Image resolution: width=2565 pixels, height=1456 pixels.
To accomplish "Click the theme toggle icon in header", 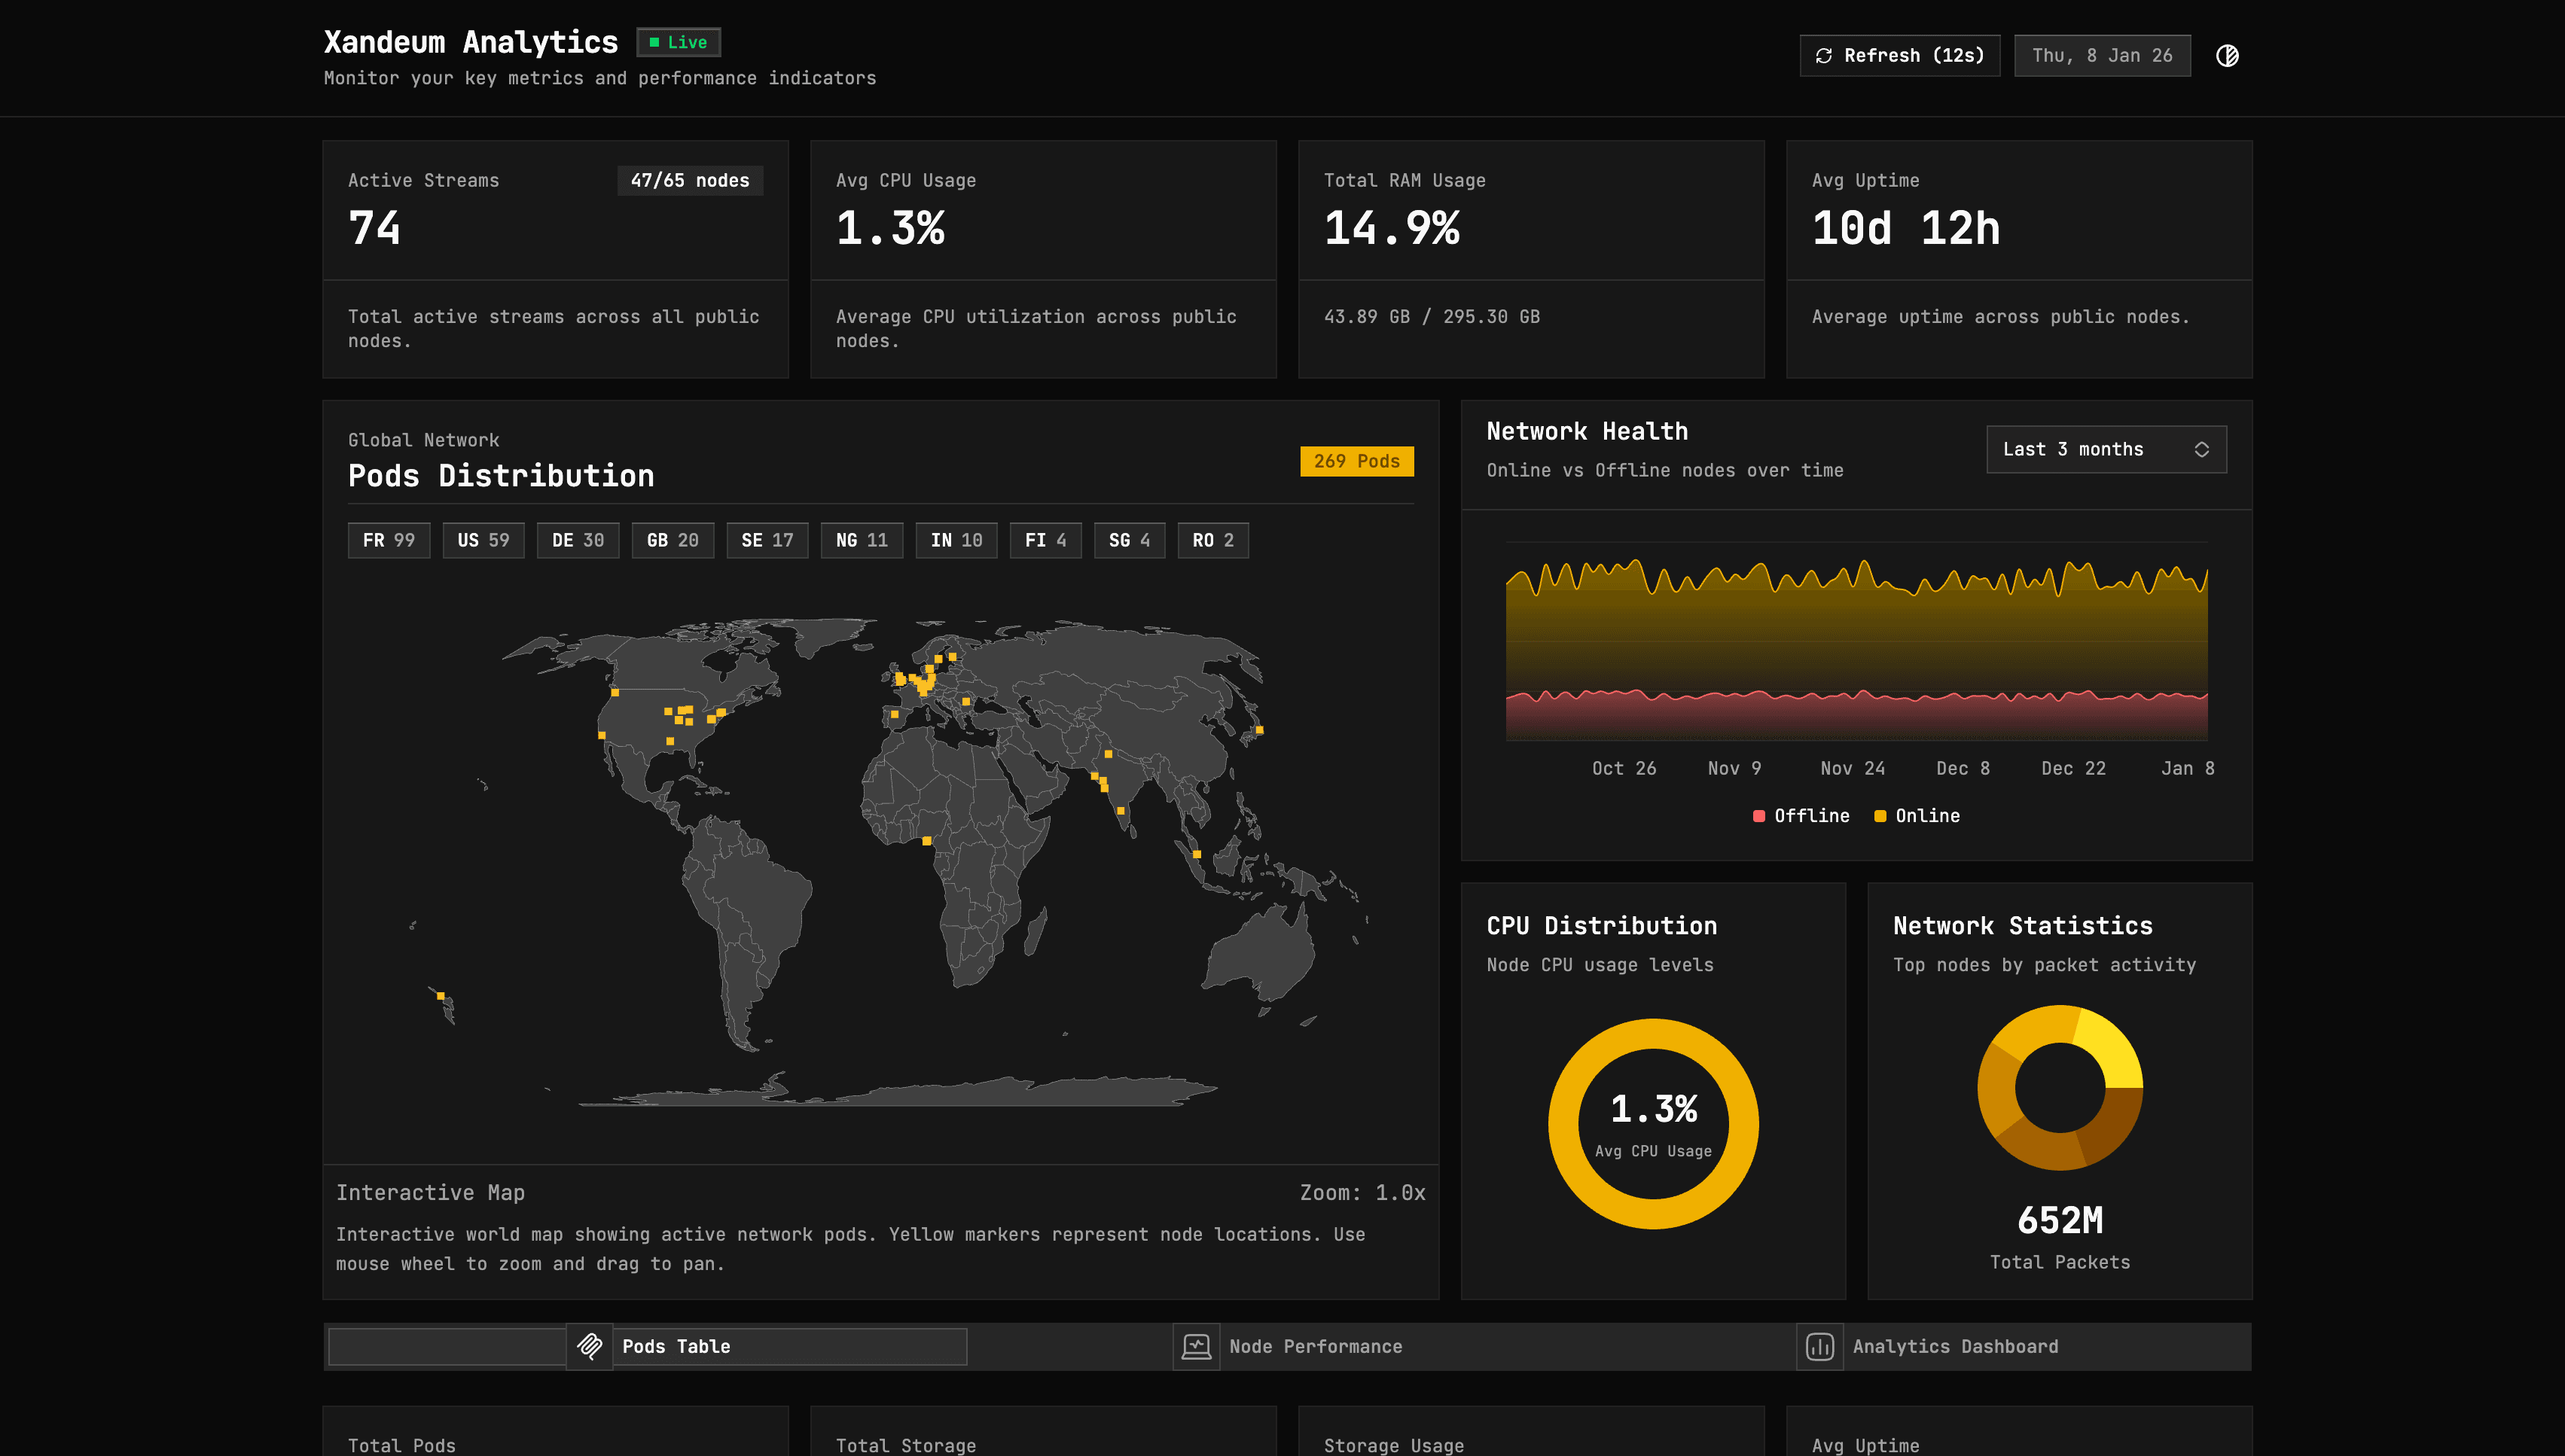I will click(x=2227, y=56).
